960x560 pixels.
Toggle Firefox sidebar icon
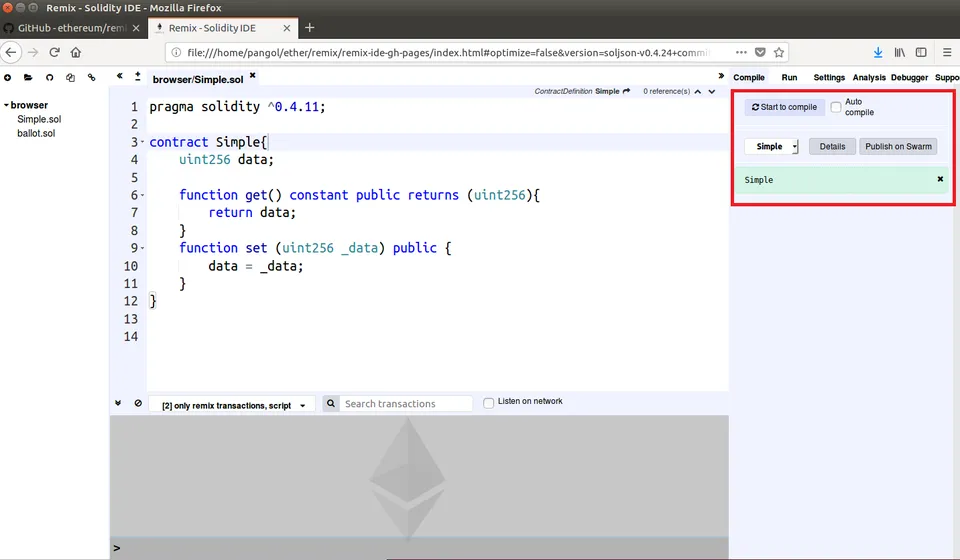(x=921, y=53)
